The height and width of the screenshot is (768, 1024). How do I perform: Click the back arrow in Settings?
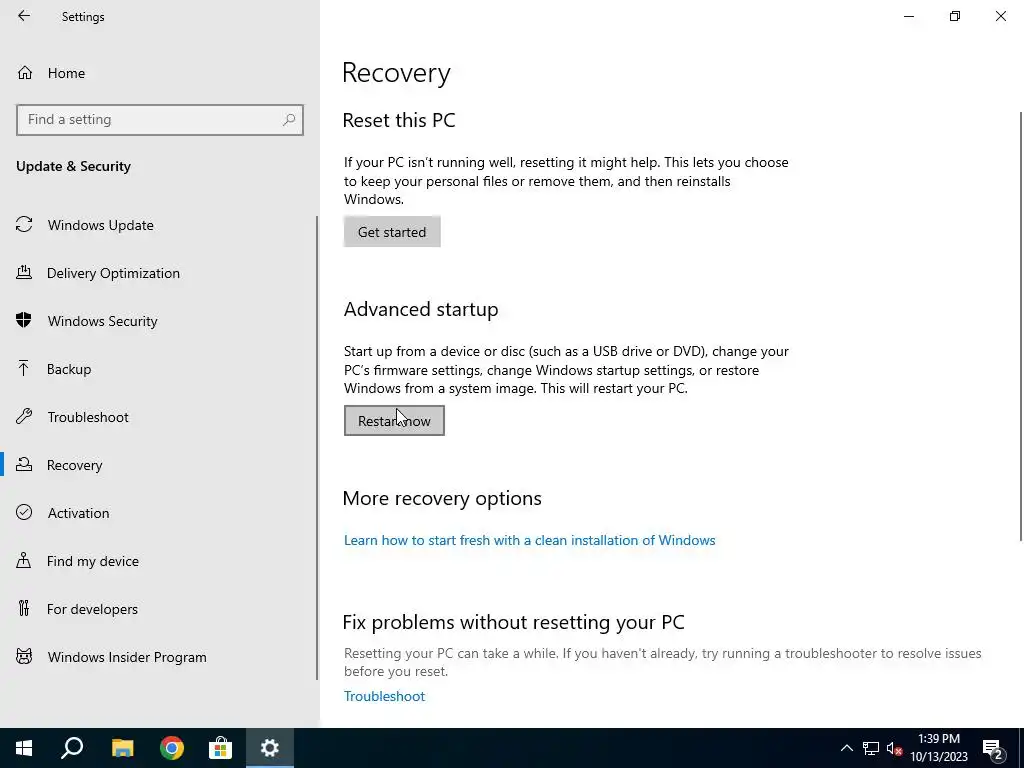[24, 16]
